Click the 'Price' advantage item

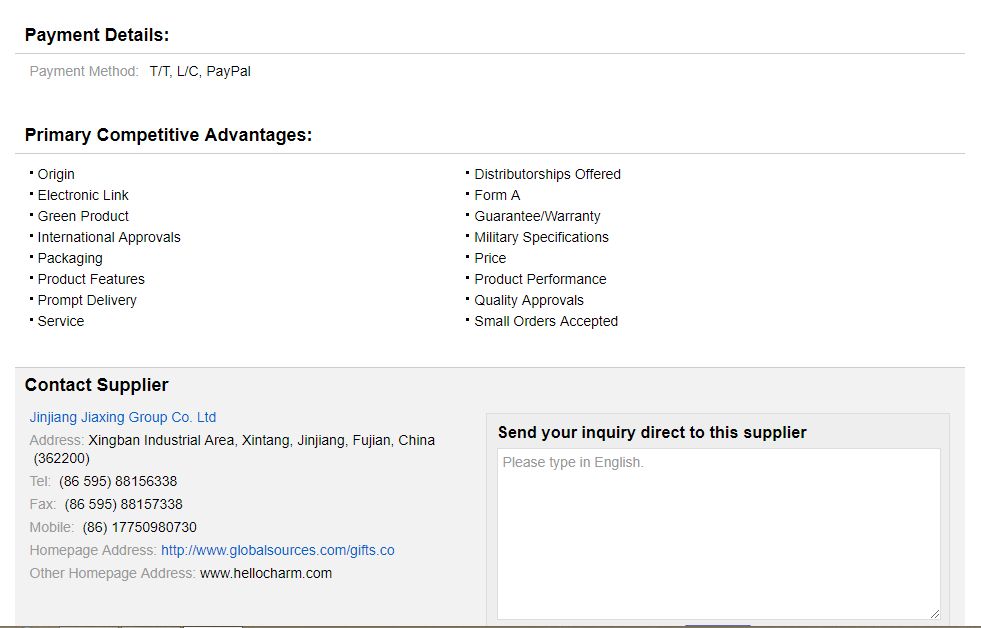(x=490, y=258)
